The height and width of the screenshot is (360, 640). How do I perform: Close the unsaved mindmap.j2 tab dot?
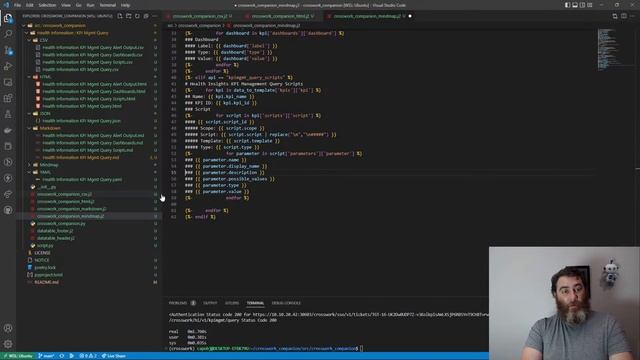410,16
